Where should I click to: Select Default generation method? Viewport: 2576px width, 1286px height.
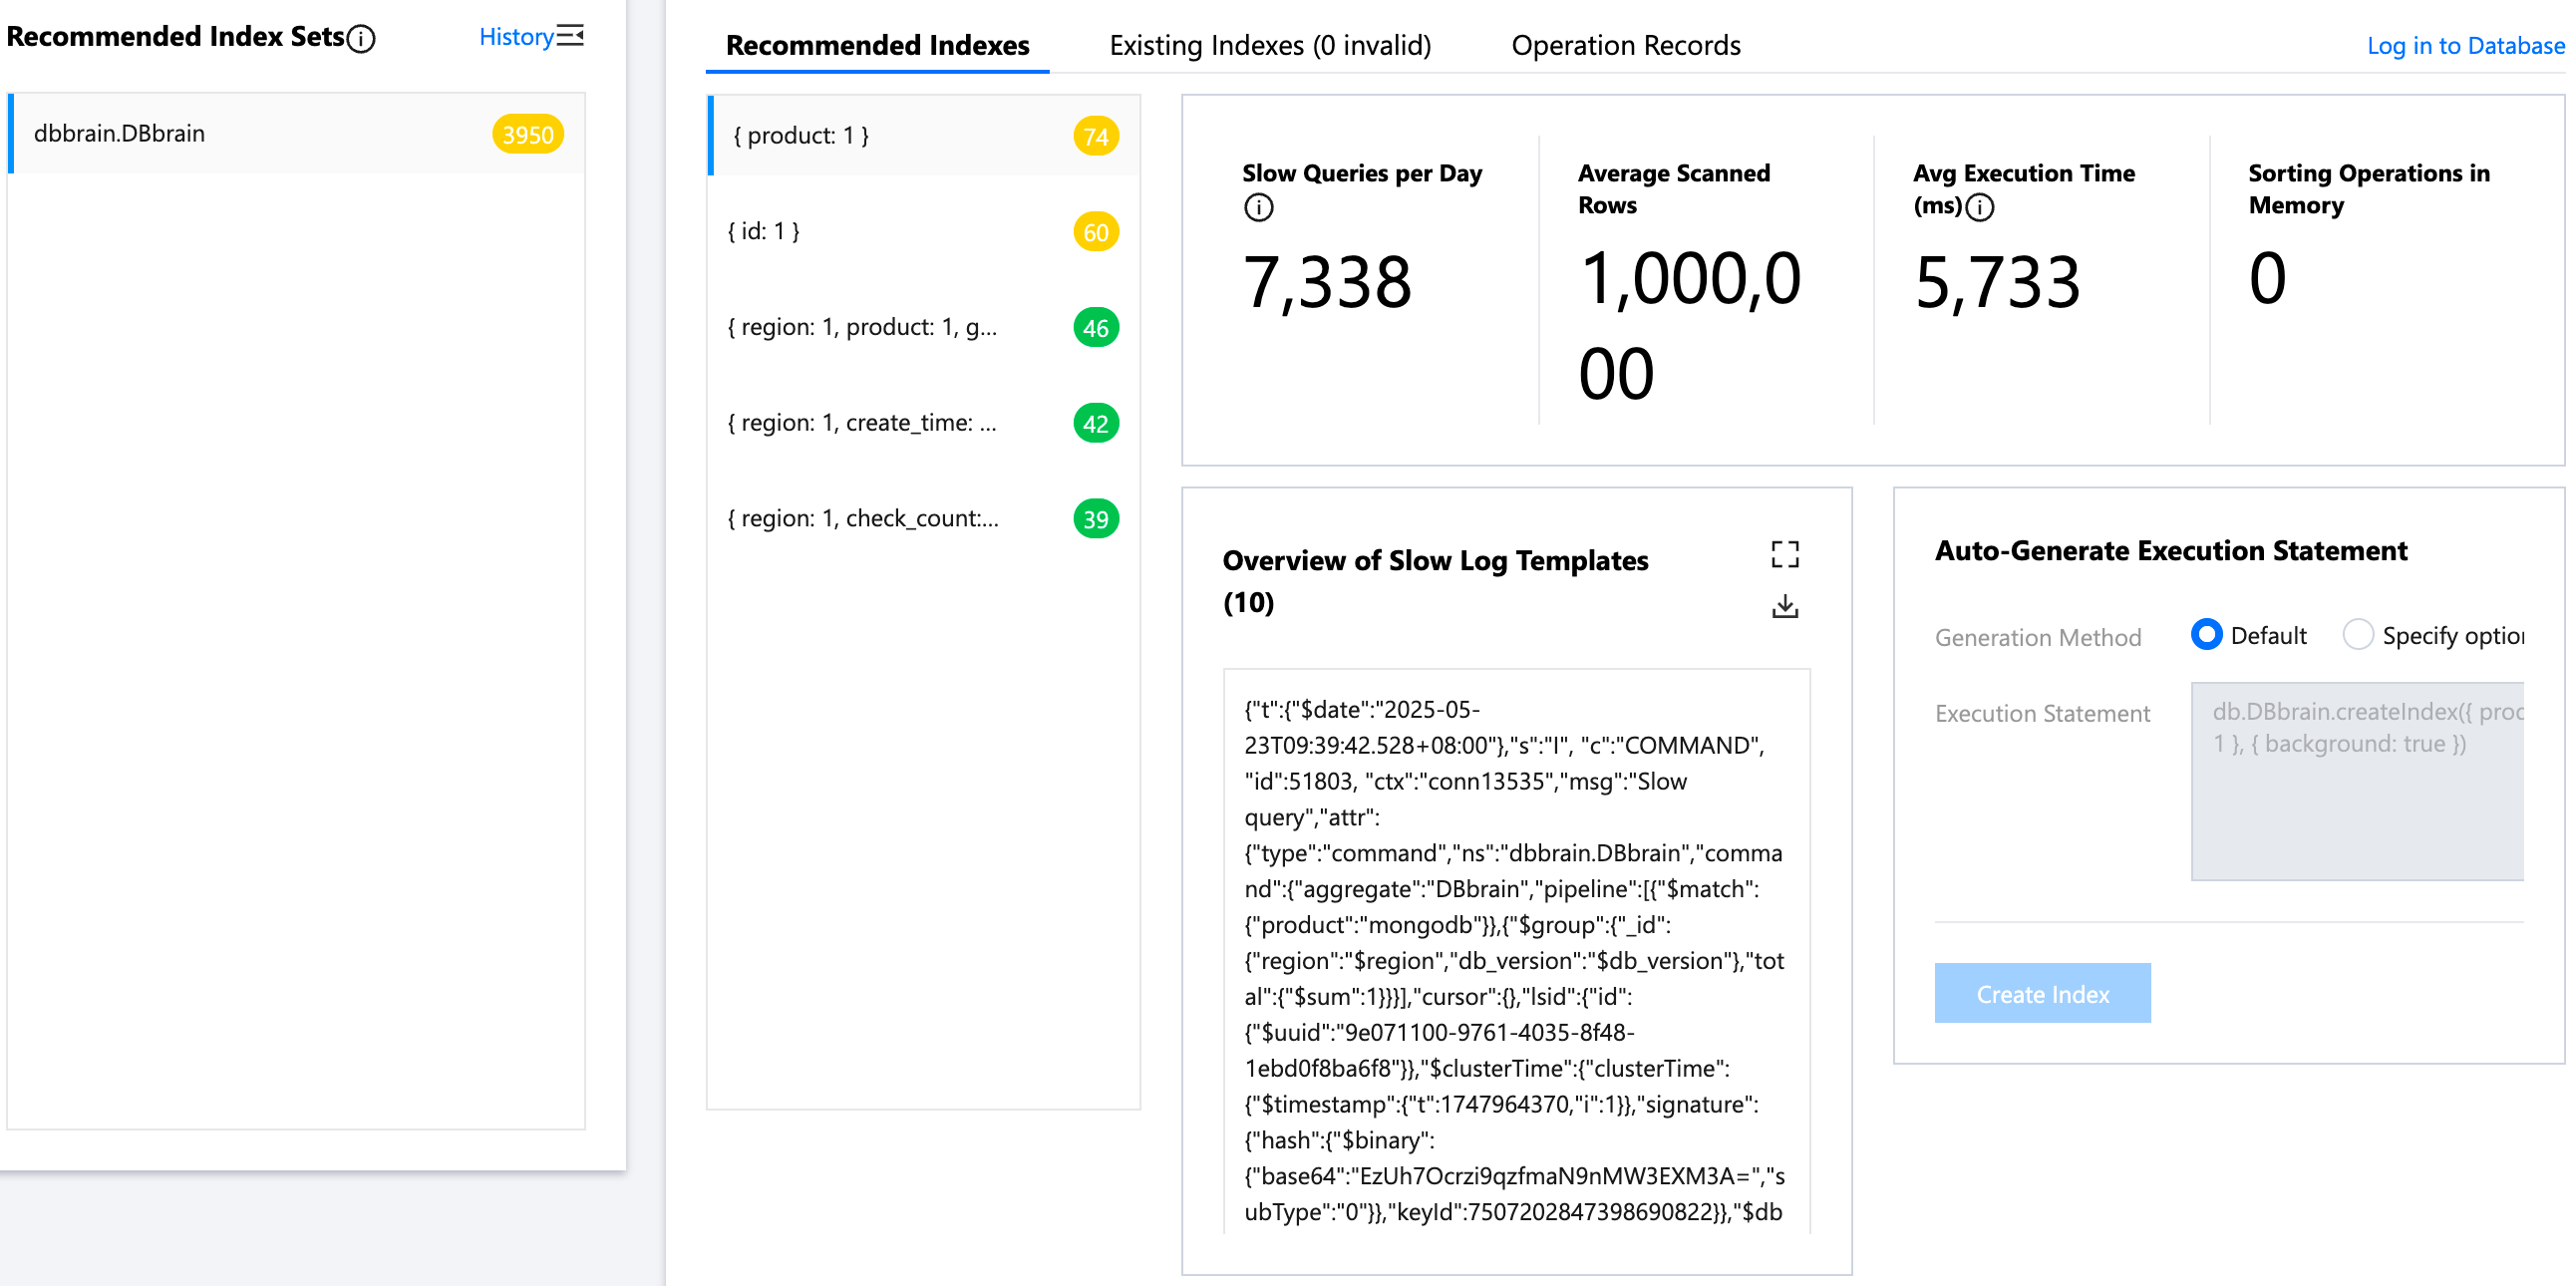[x=2206, y=635]
